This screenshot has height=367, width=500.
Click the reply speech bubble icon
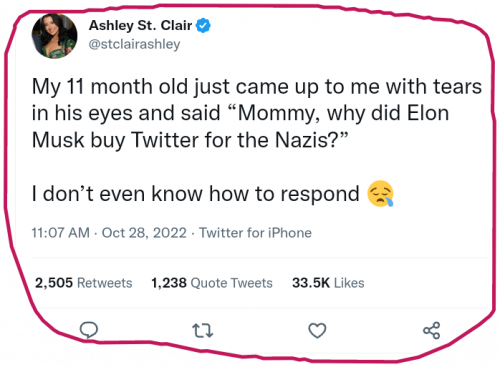[89, 330]
